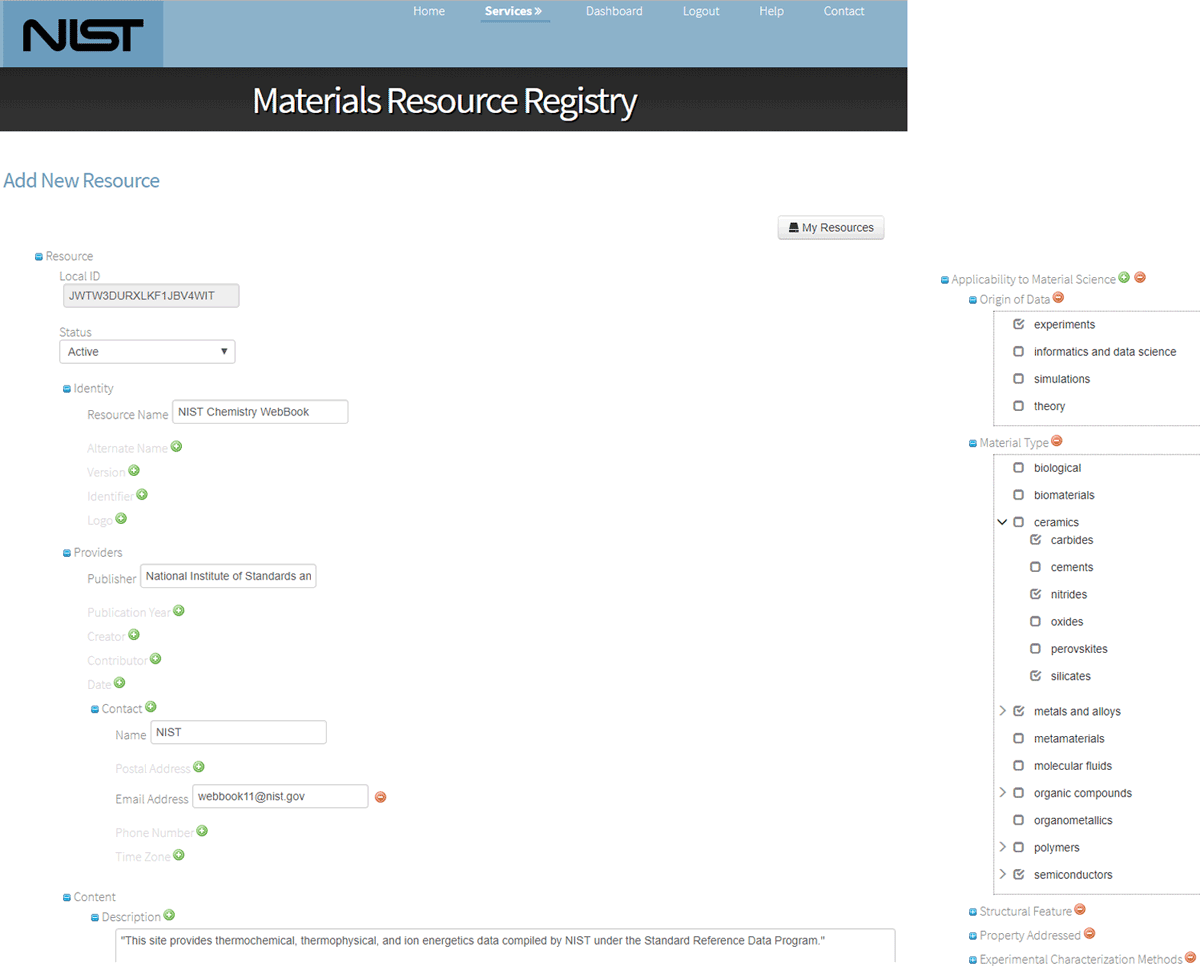Open the Services menu
Viewport: 1200px width, 966px height.
pyautogui.click(x=513, y=11)
